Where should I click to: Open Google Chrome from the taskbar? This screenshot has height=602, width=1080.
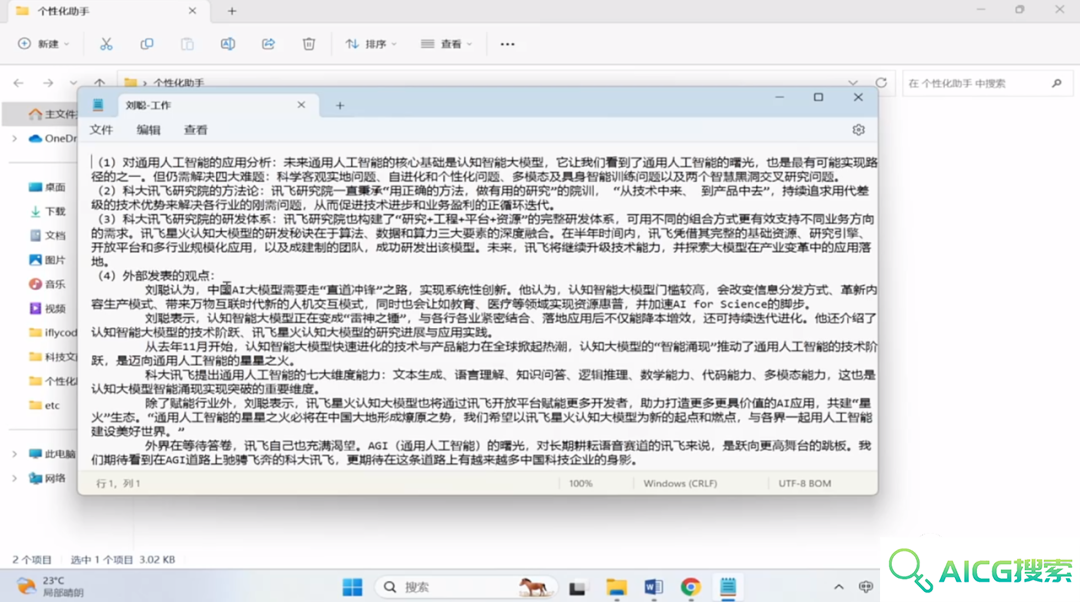[x=691, y=587]
